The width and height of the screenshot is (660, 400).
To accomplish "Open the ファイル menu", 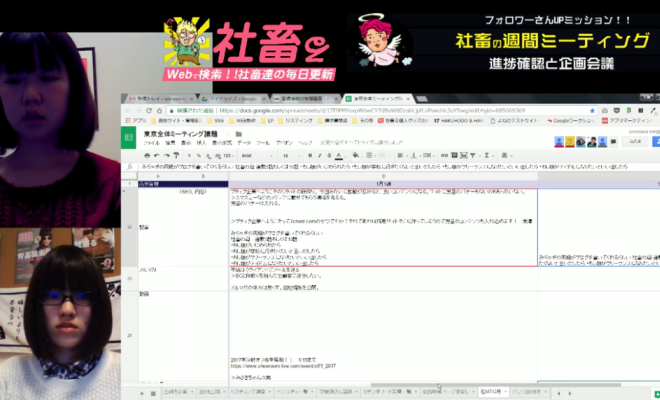I will pos(151,143).
